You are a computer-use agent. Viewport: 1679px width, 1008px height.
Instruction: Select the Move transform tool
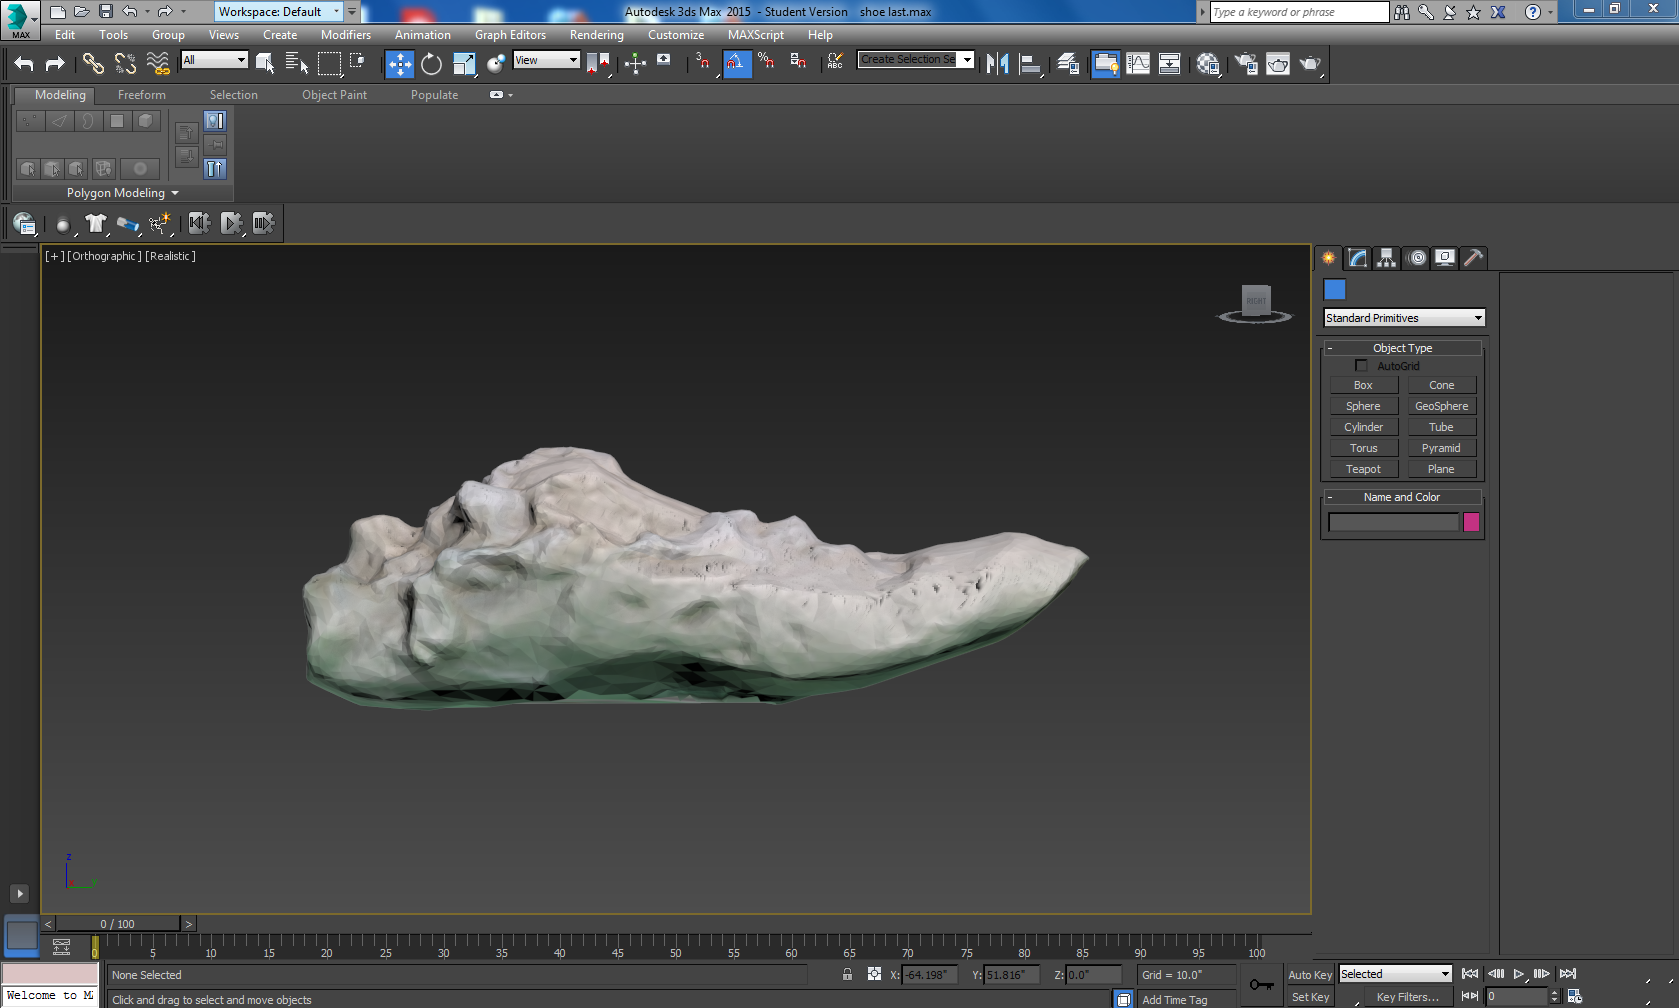coord(399,64)
